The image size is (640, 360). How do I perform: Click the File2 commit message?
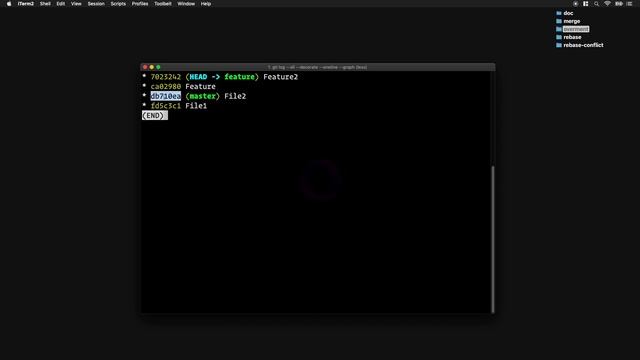[x=235, y=96]
